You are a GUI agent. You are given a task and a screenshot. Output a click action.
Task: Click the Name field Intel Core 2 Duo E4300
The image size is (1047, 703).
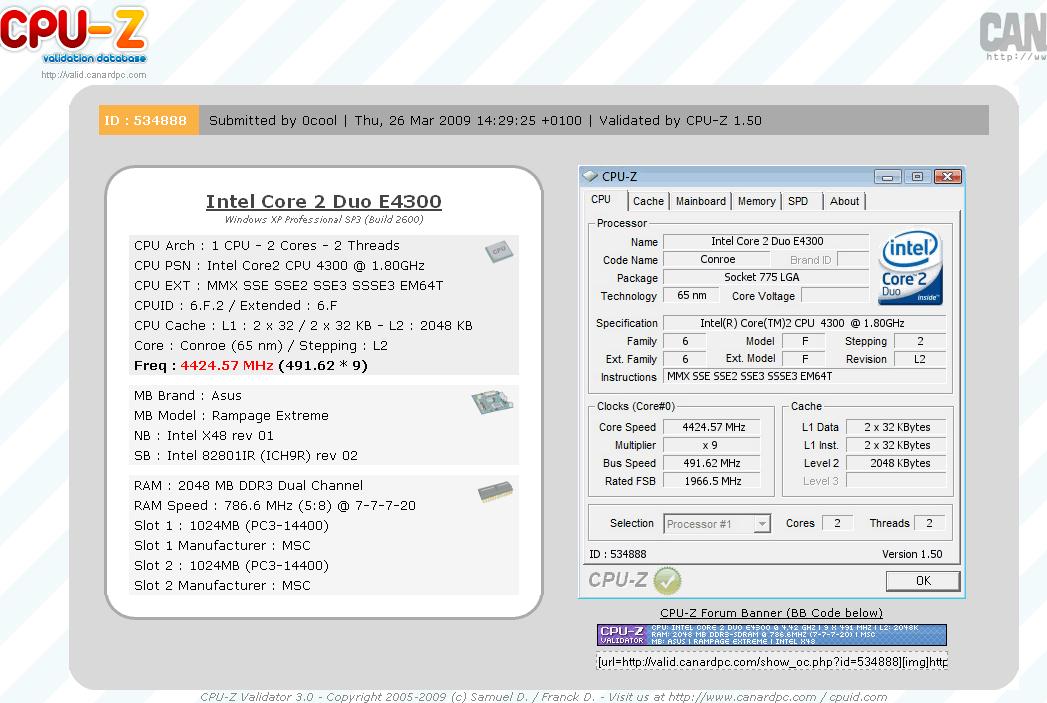767,241
